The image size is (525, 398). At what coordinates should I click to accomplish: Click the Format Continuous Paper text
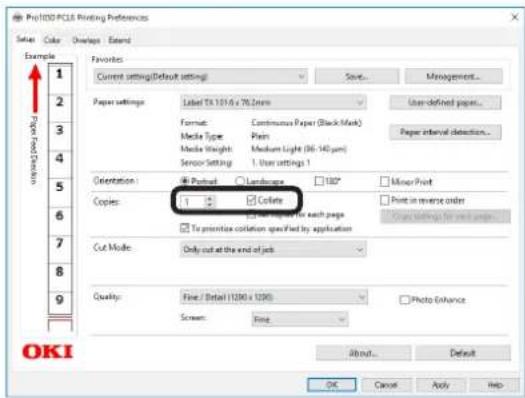pos(306,123)
